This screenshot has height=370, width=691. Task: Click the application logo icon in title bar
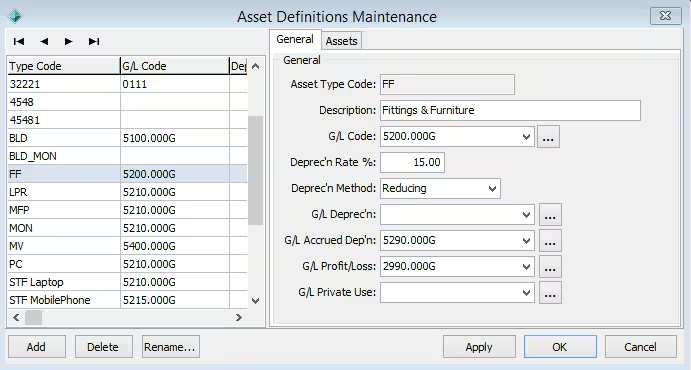(15, 16)
